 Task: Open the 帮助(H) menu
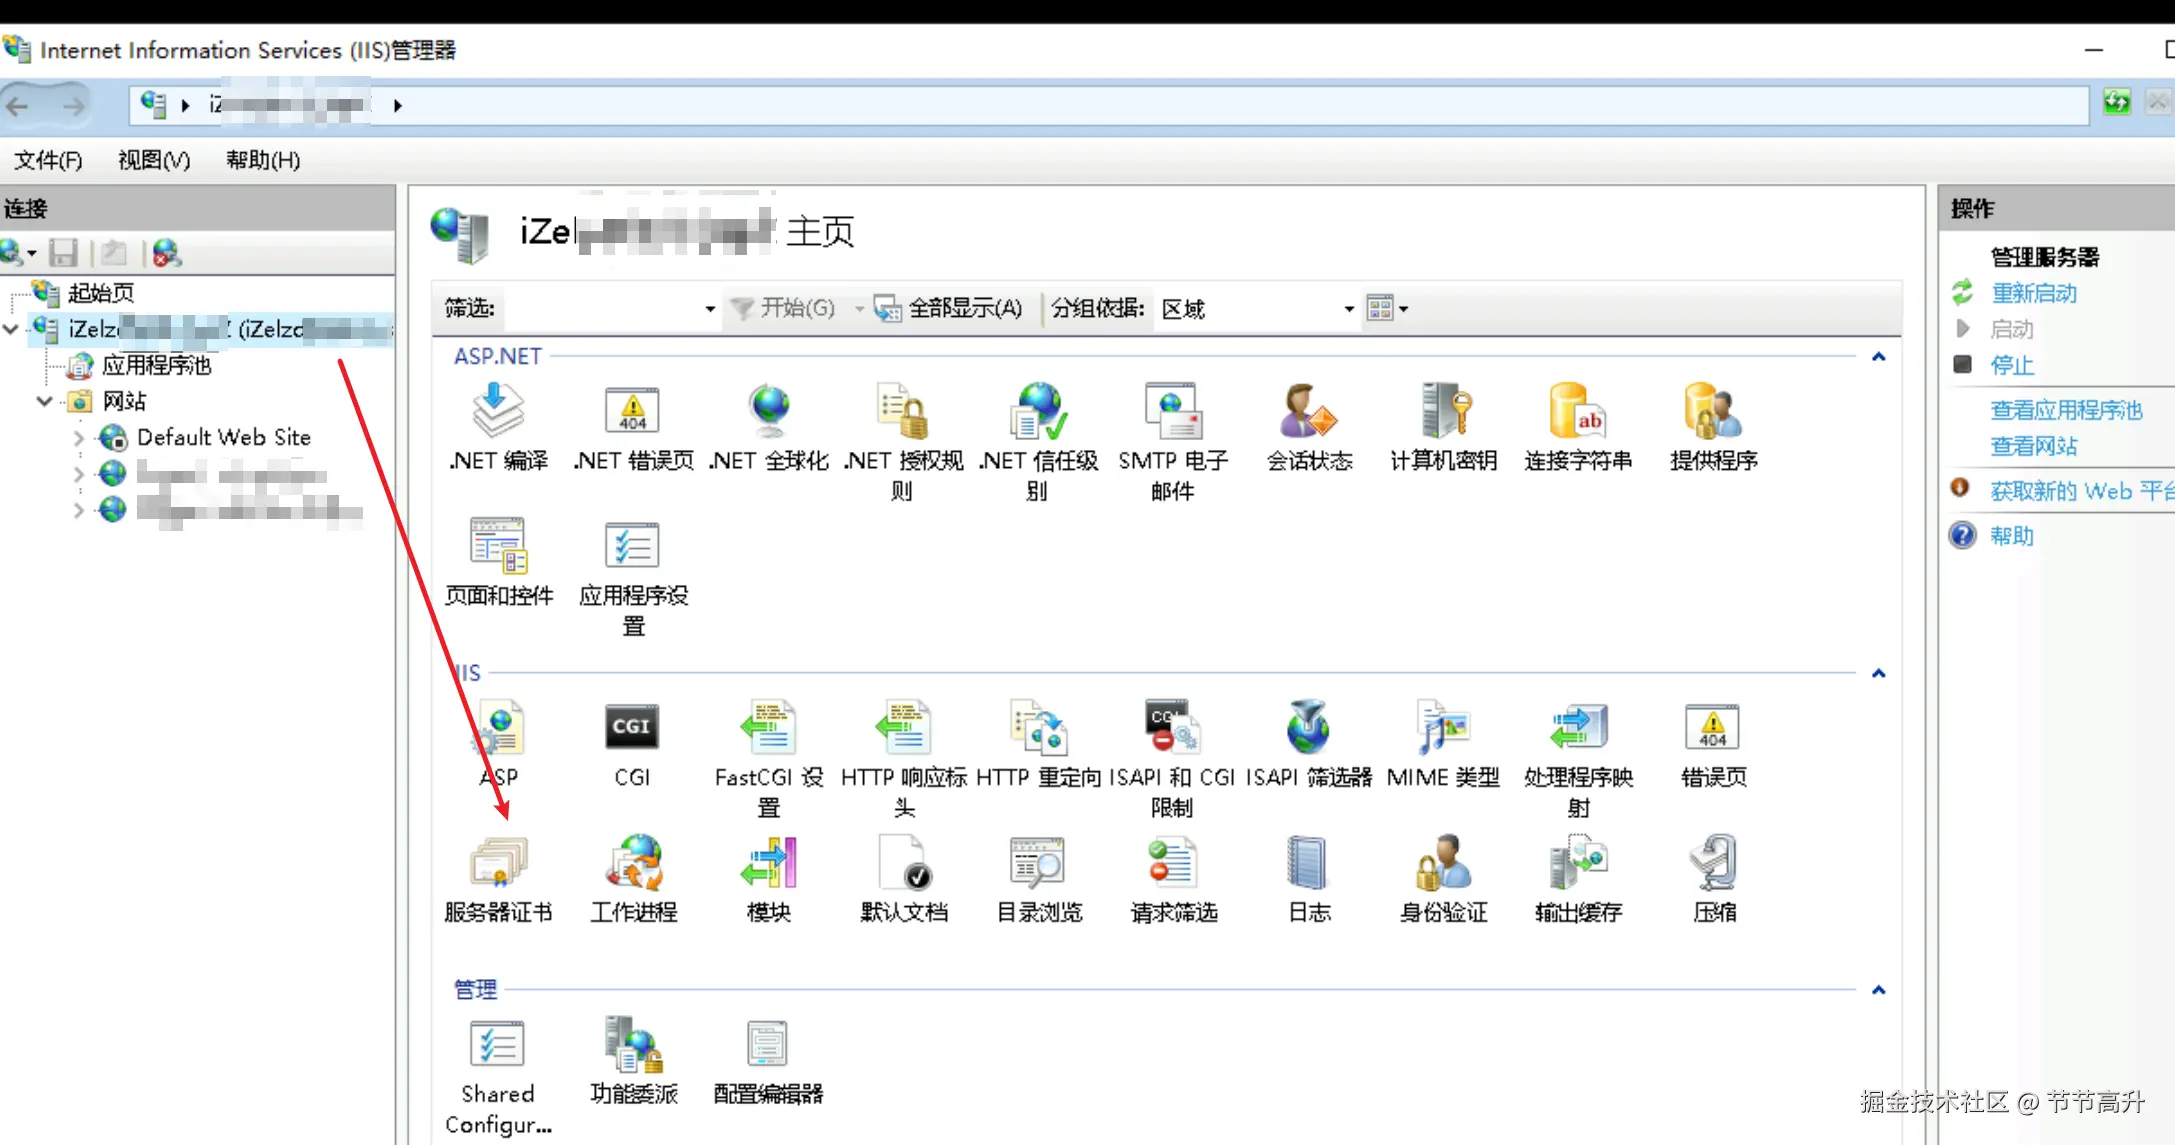click(x=262, y=160)
